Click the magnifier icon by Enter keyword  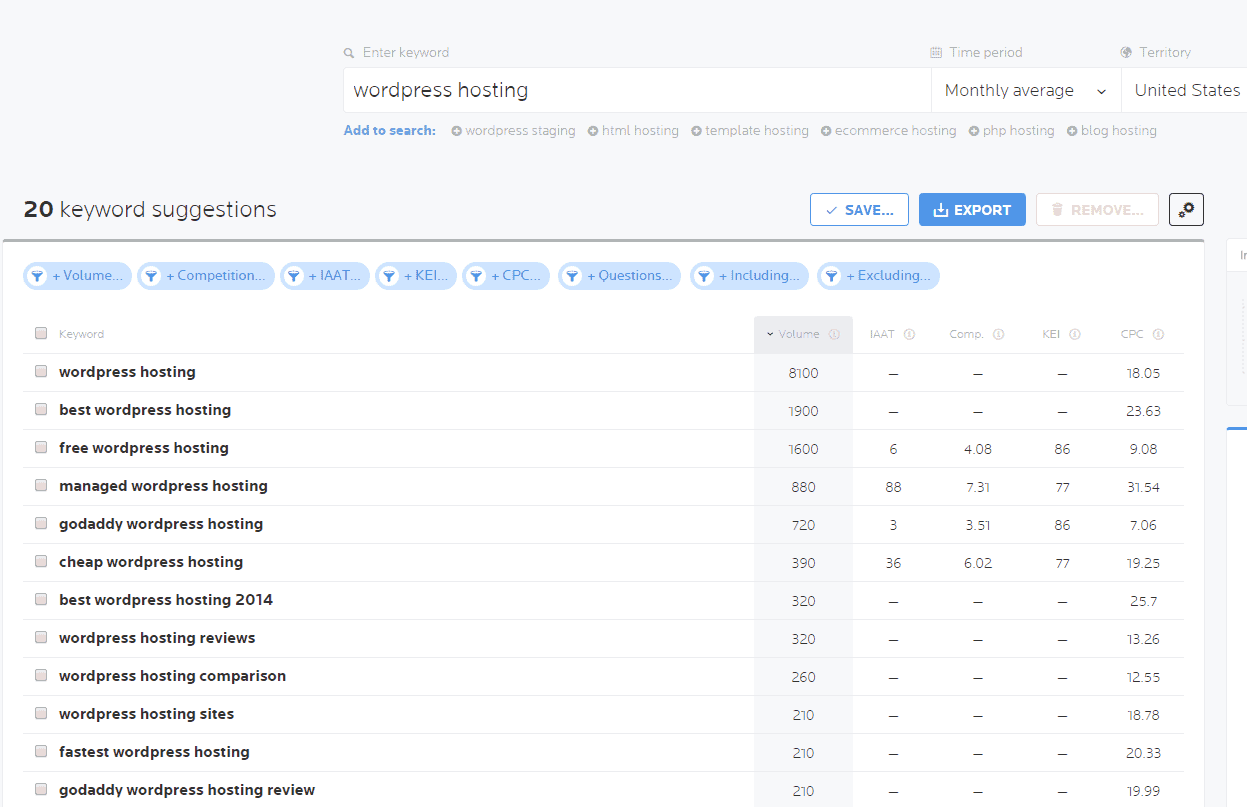pyautogui.click(x=349, y=53)
